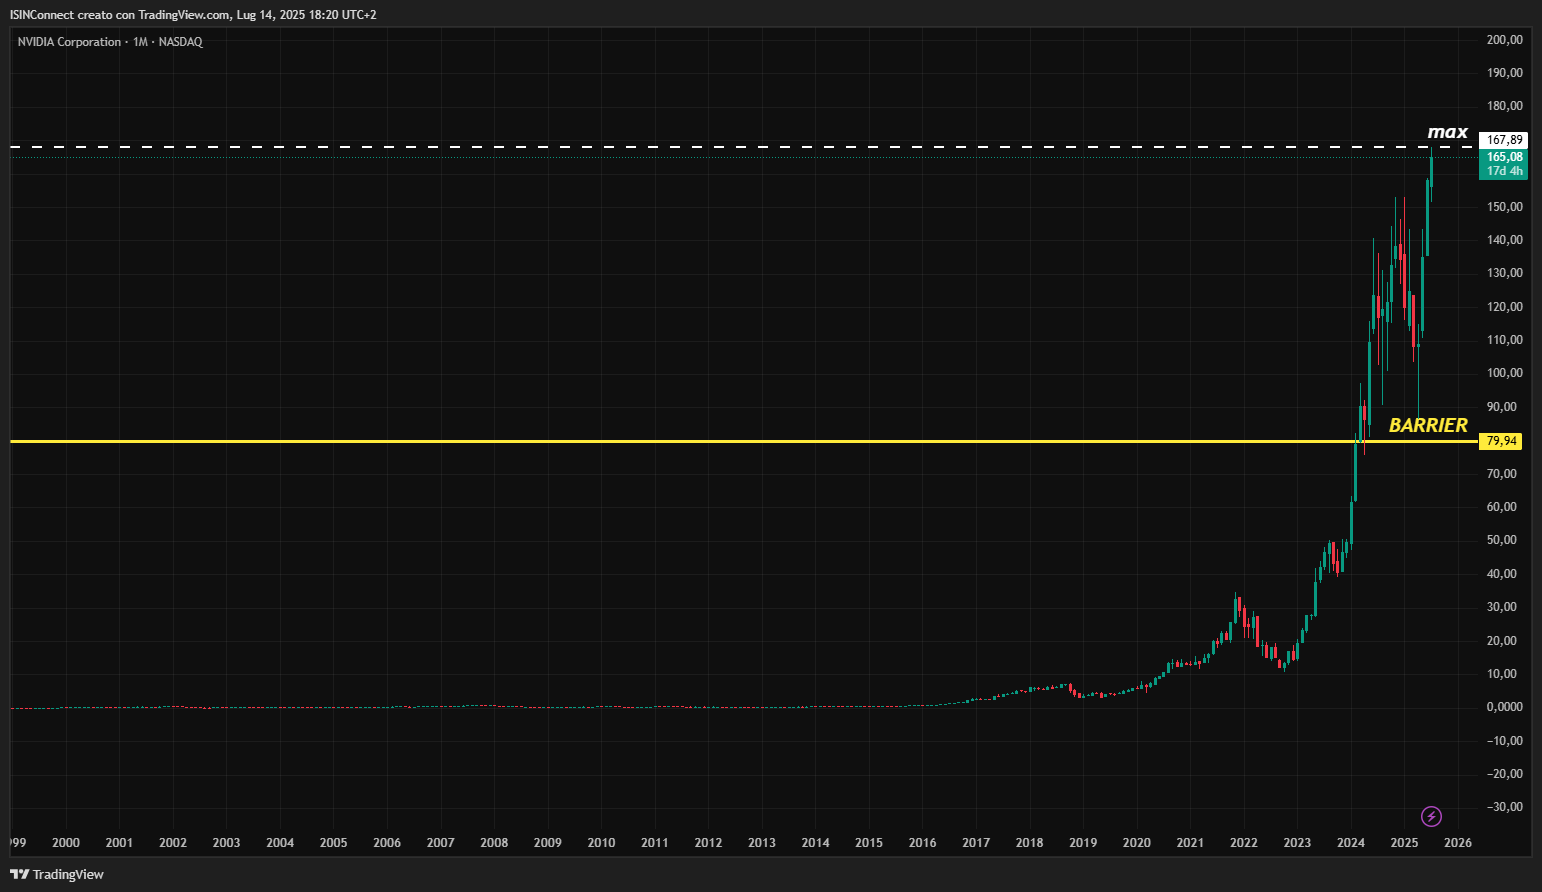Click the 2004 year label
The image size is (1542, 892).
(280, 843)
